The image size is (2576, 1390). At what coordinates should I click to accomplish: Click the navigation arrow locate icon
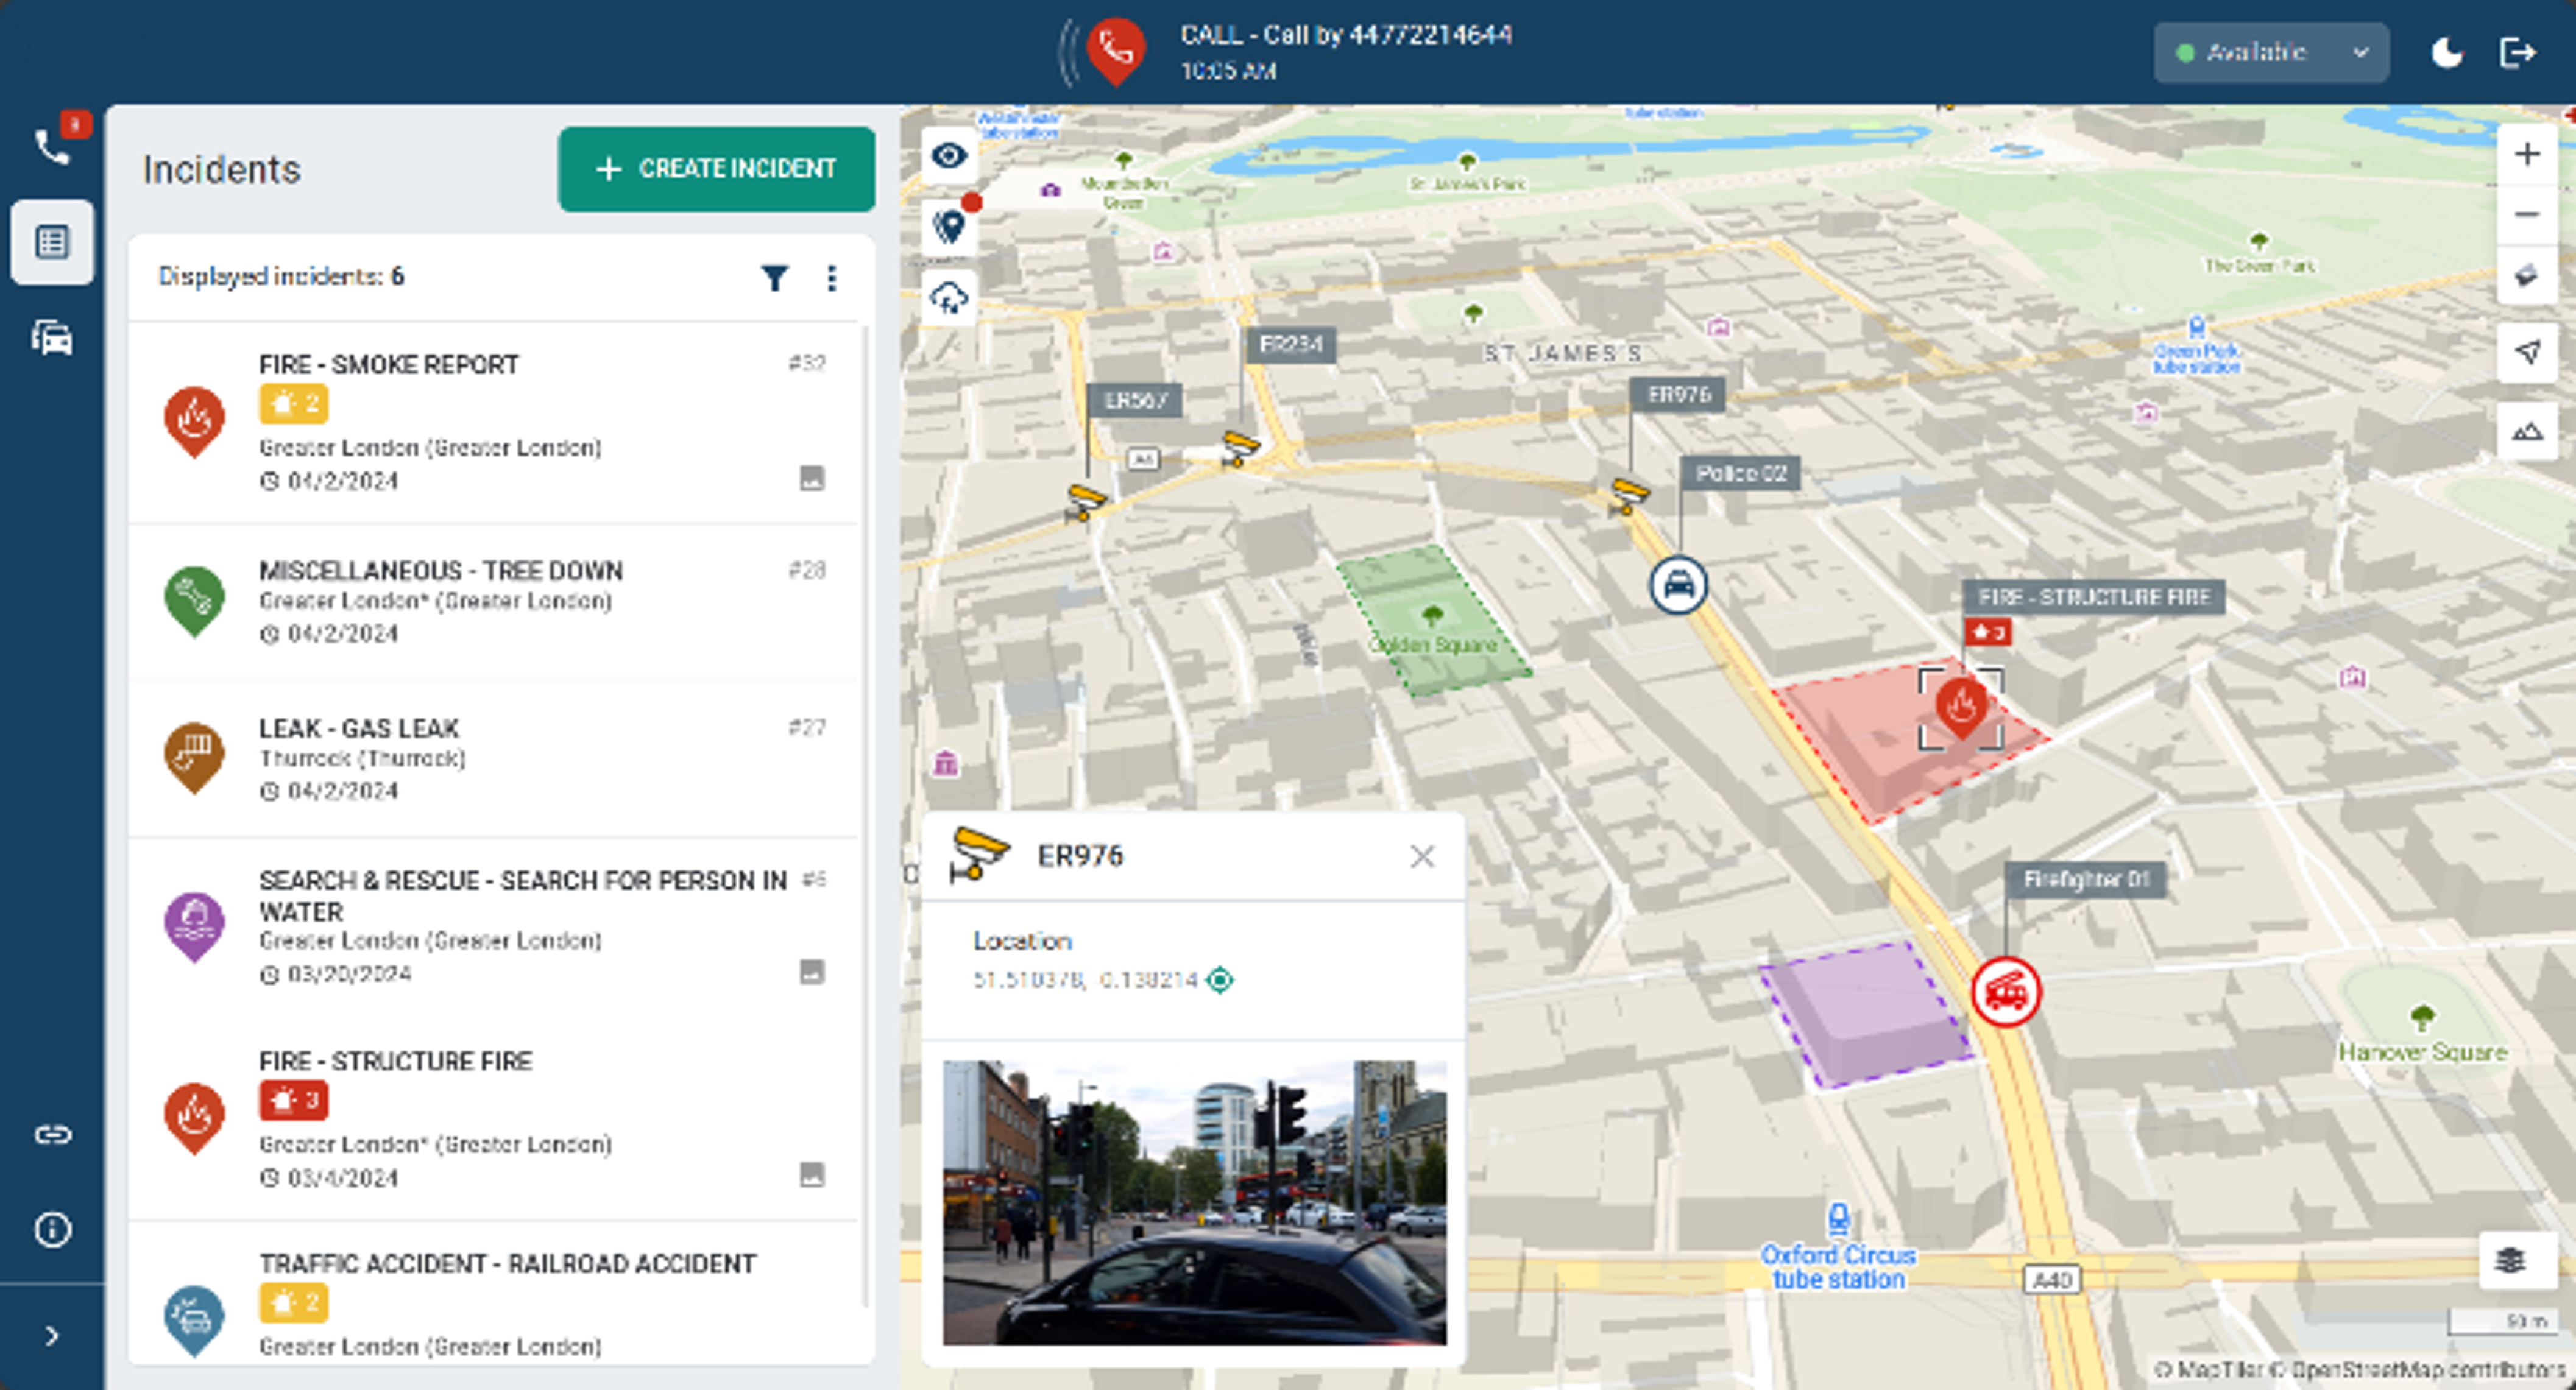2526,352
